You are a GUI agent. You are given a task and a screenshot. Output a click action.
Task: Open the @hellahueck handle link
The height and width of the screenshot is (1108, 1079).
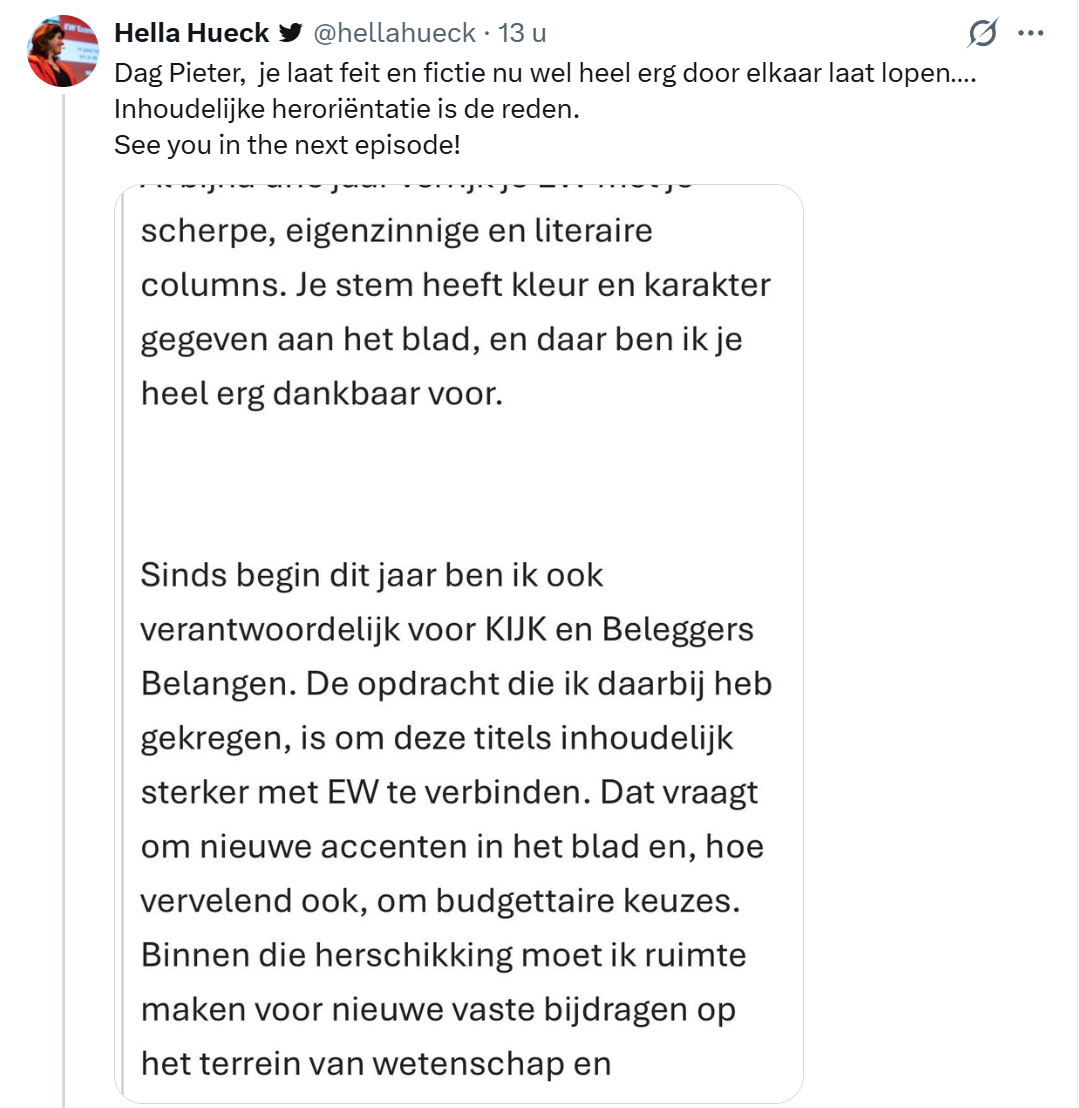click(394, 33)
